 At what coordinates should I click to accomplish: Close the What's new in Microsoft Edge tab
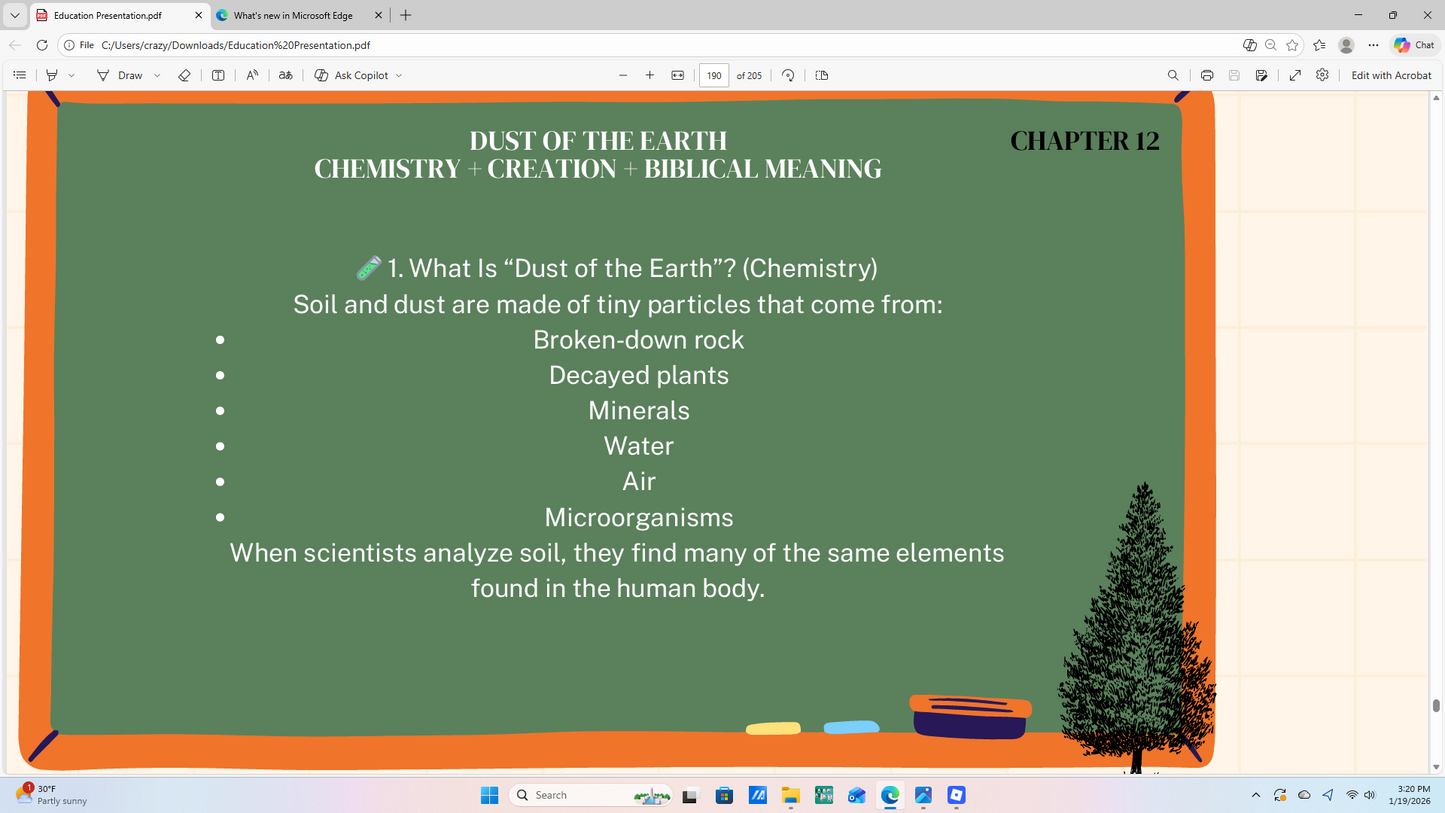(x=378, y=15)
